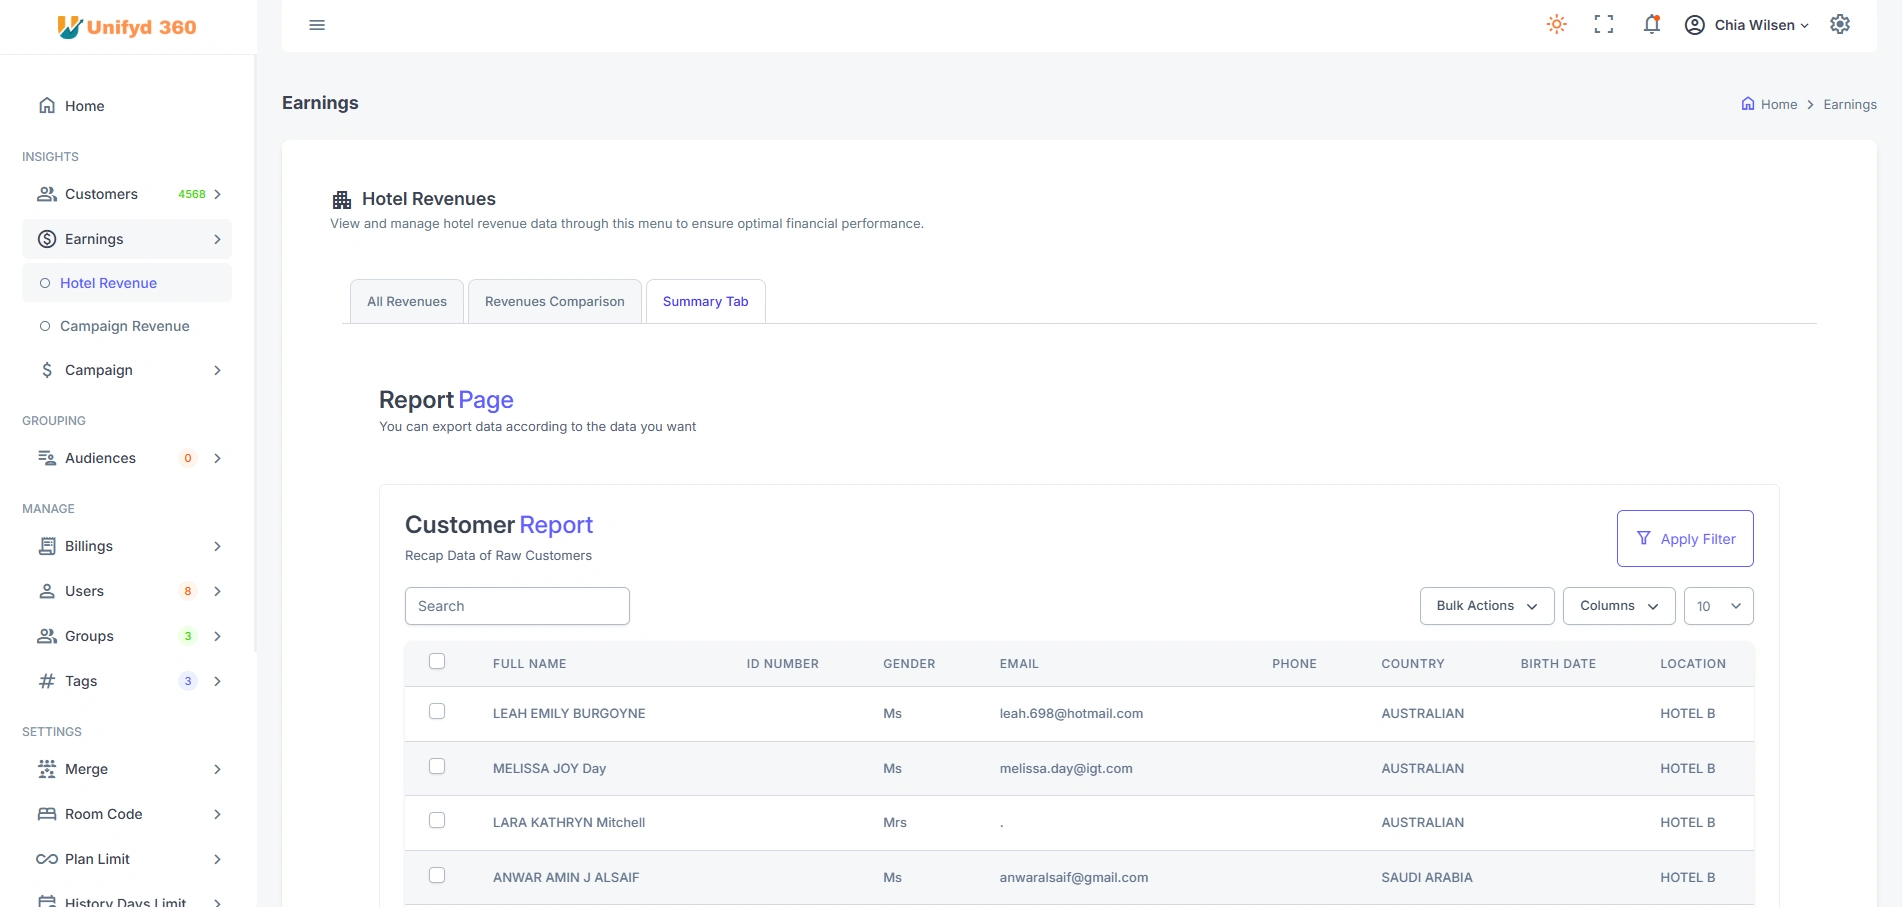Click the Apply Filter button

pyautogui.click(x=1685, y=539)
